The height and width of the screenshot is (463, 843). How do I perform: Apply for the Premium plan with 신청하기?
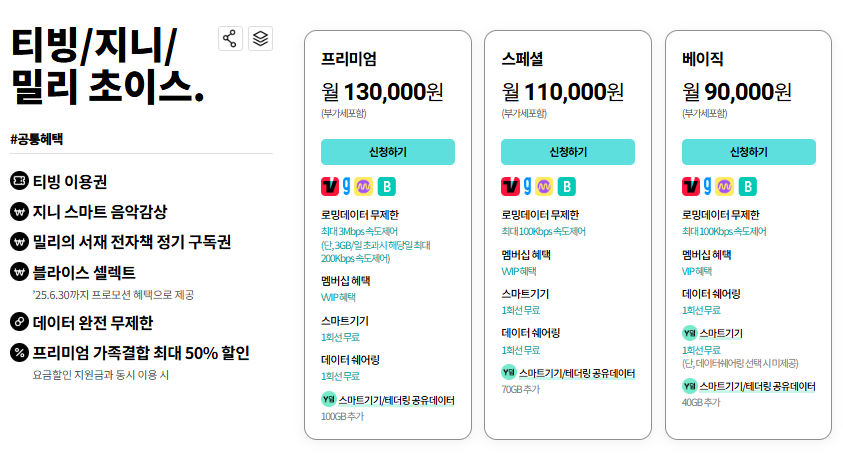click(x=388, y=152)
